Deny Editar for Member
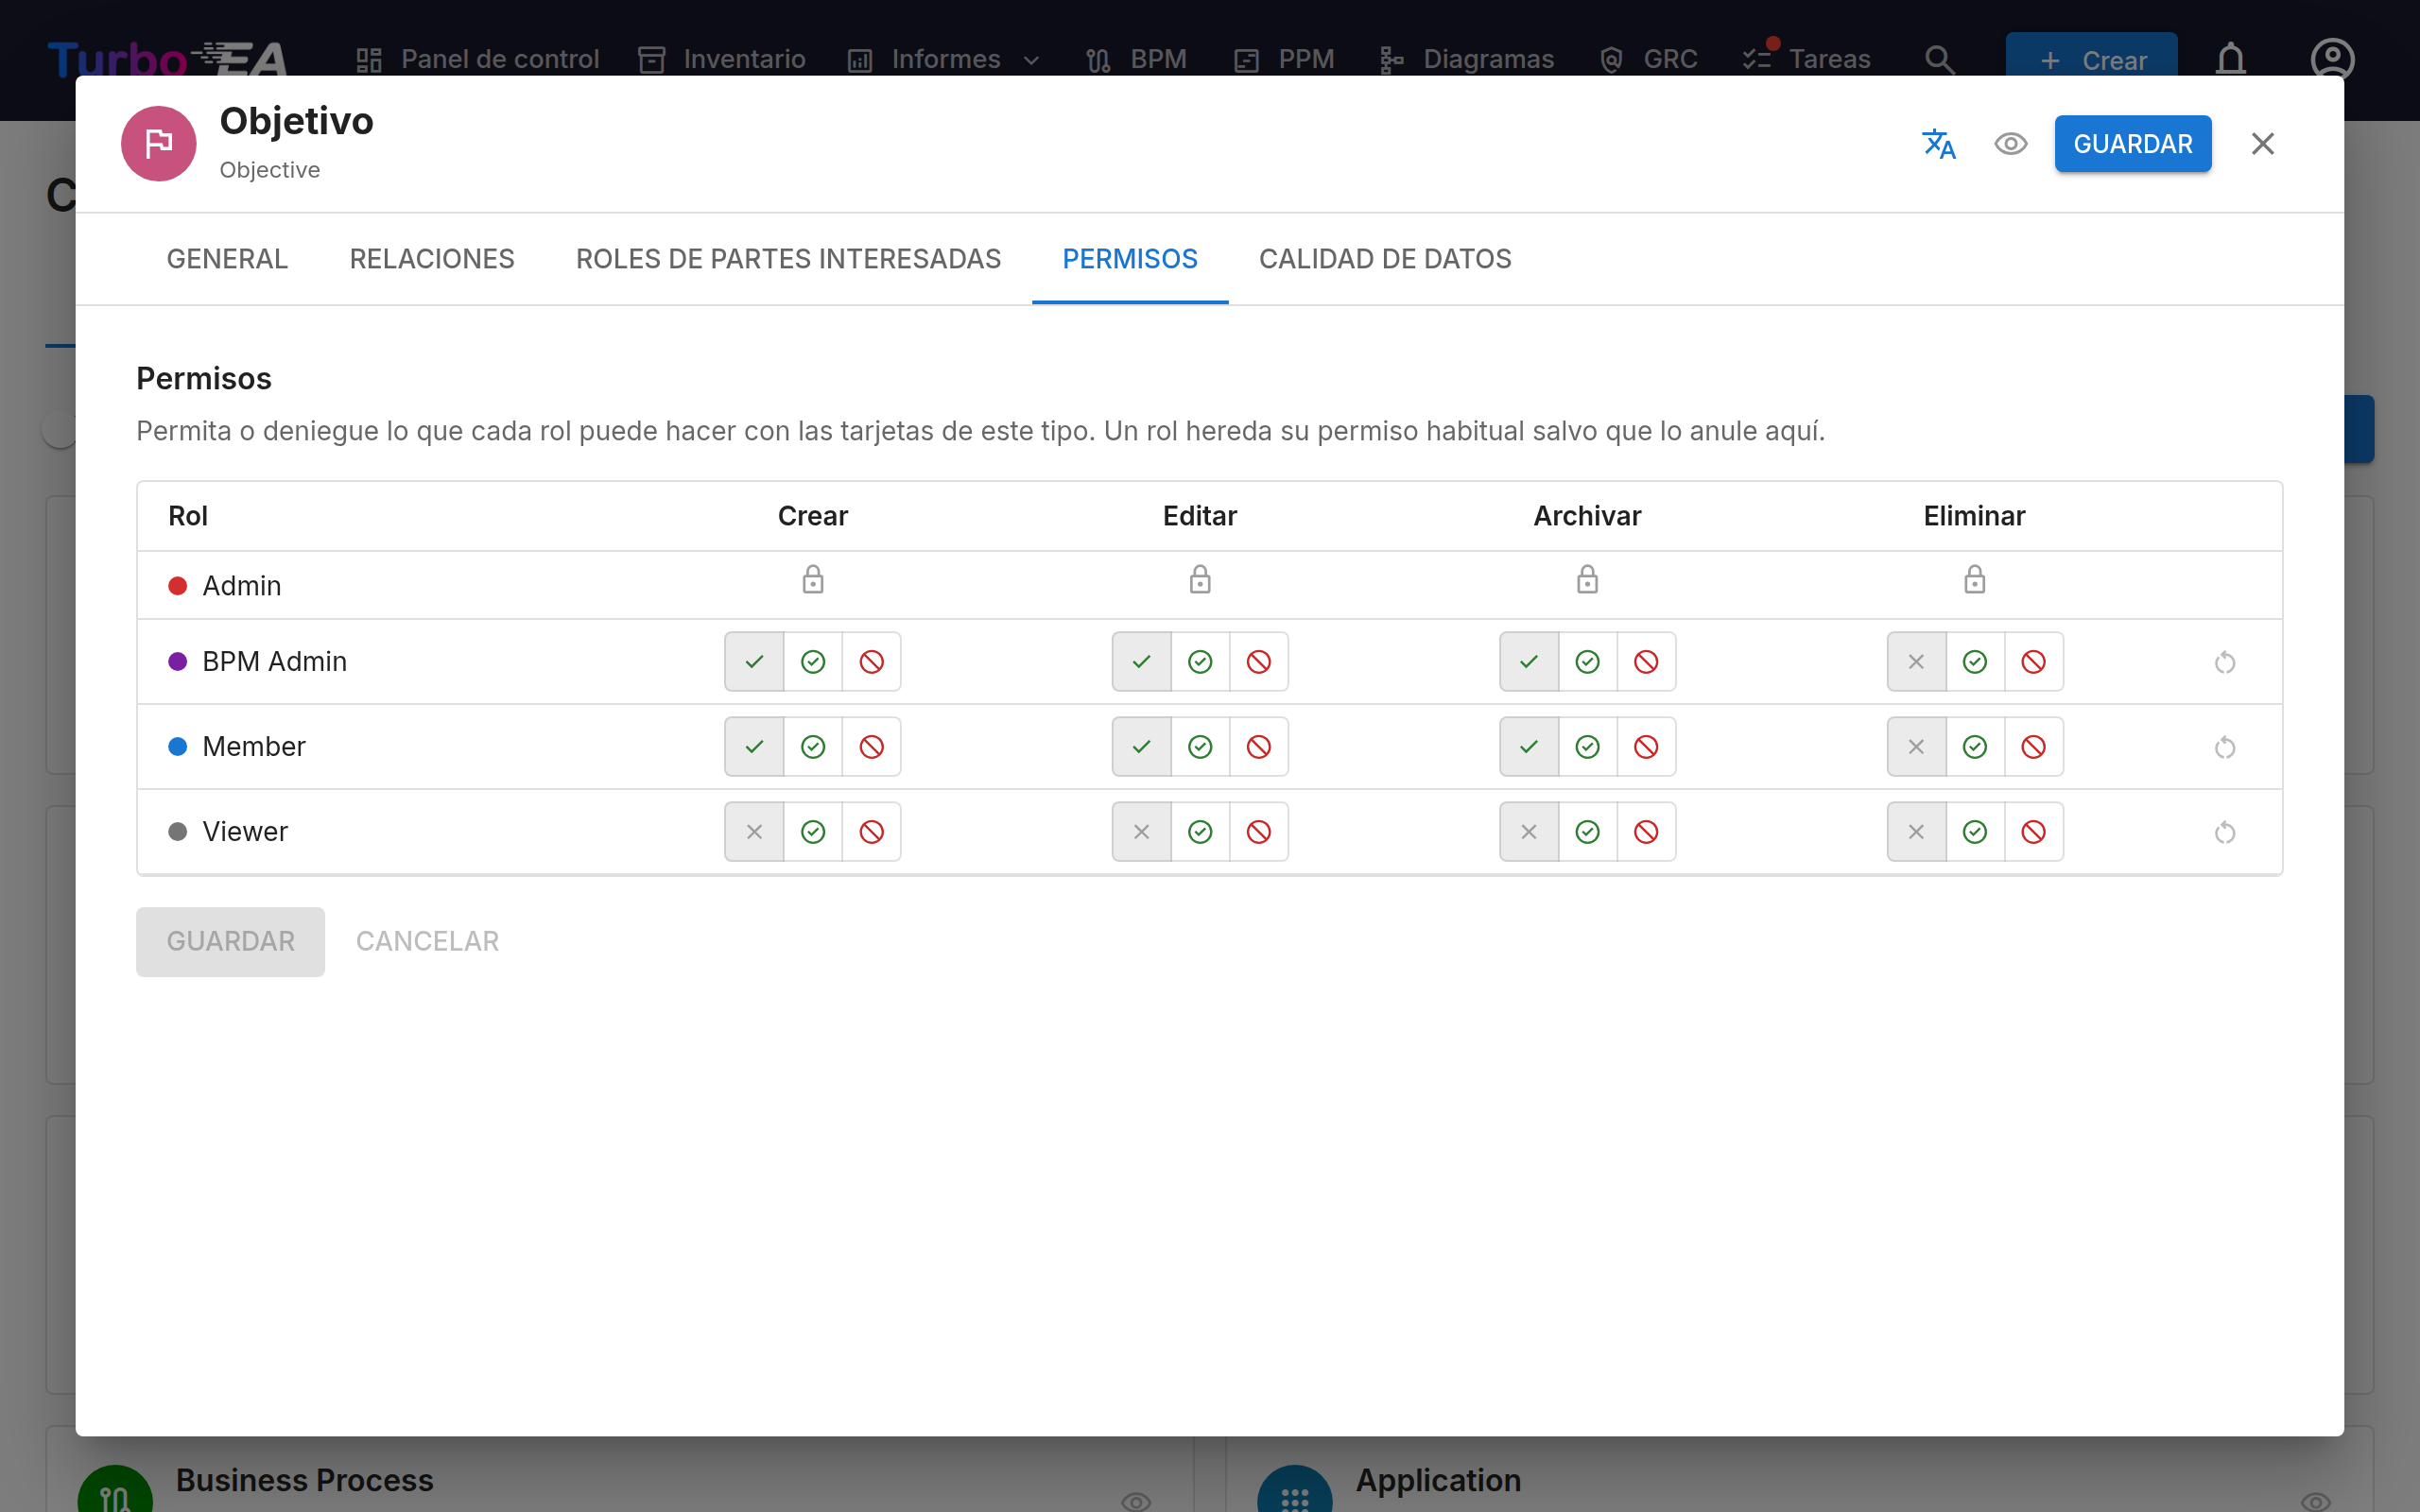The image size is (2420, 1512). [x=1259, y=747]
